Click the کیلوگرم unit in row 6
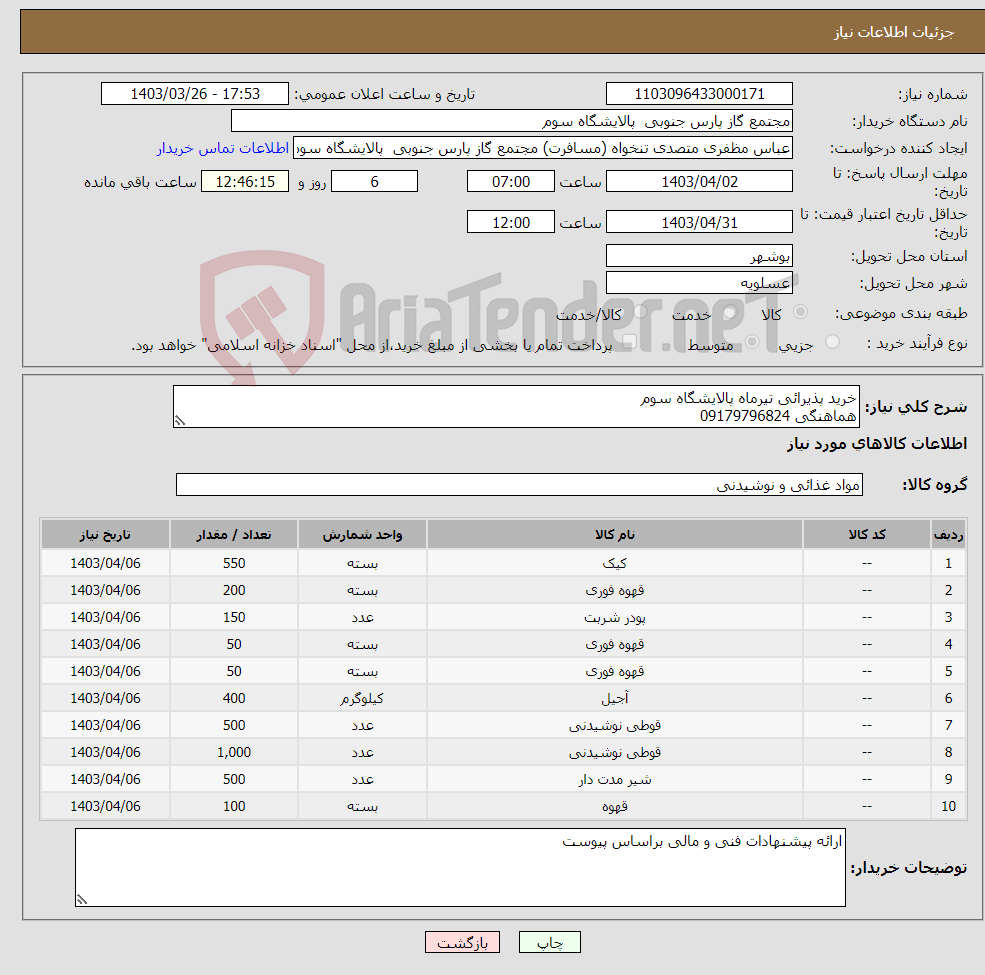Viewport: 985px width, 975px height. [x=362, y=698]
